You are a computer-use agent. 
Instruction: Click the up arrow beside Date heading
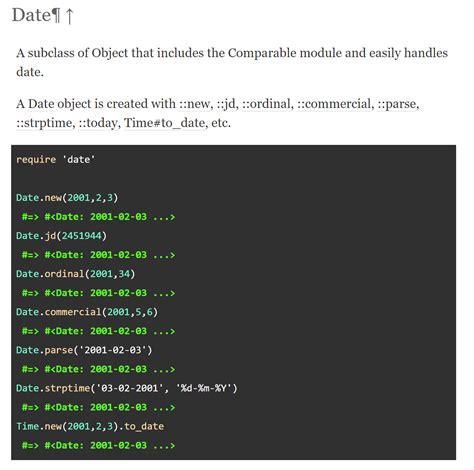[69, 16]
